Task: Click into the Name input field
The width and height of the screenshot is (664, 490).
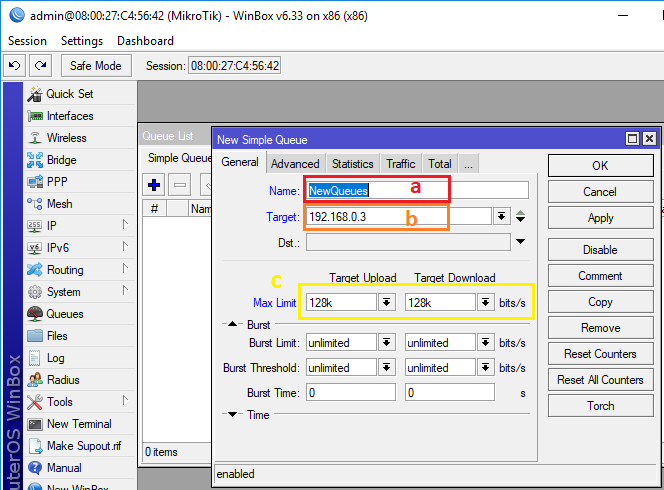Action: 417,191
